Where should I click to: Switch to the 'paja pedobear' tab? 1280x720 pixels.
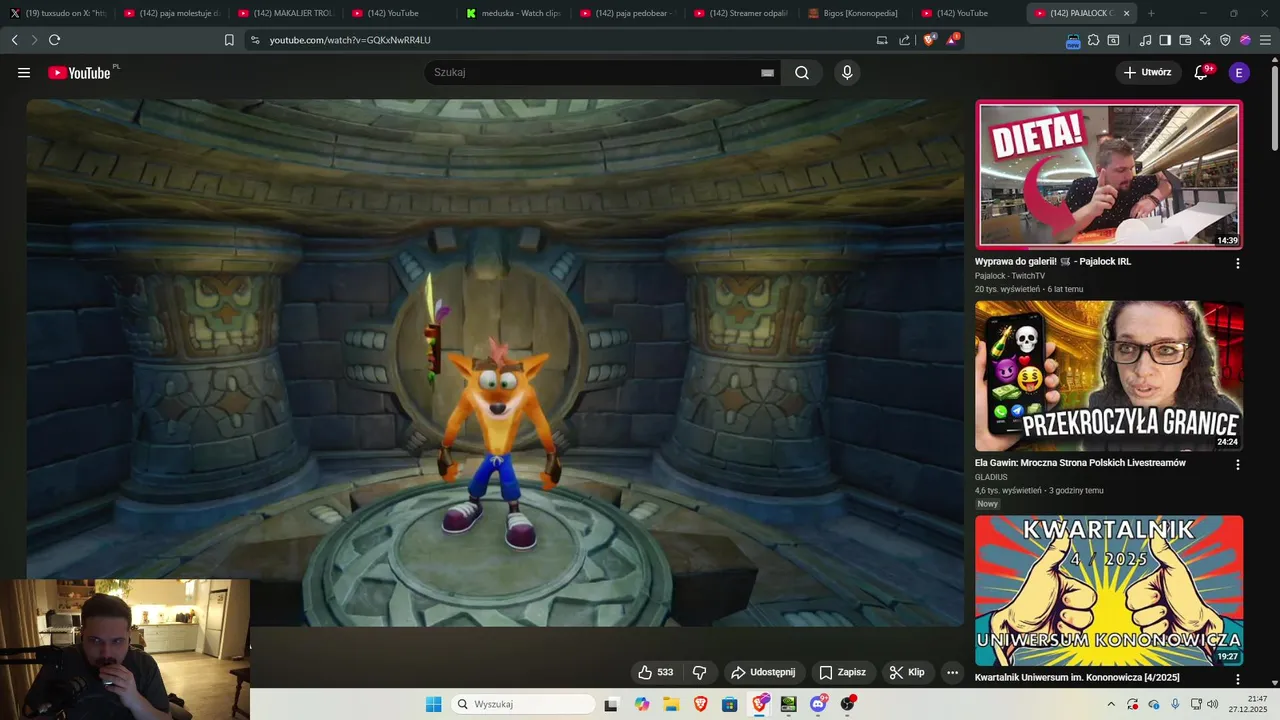coord(626,13)
